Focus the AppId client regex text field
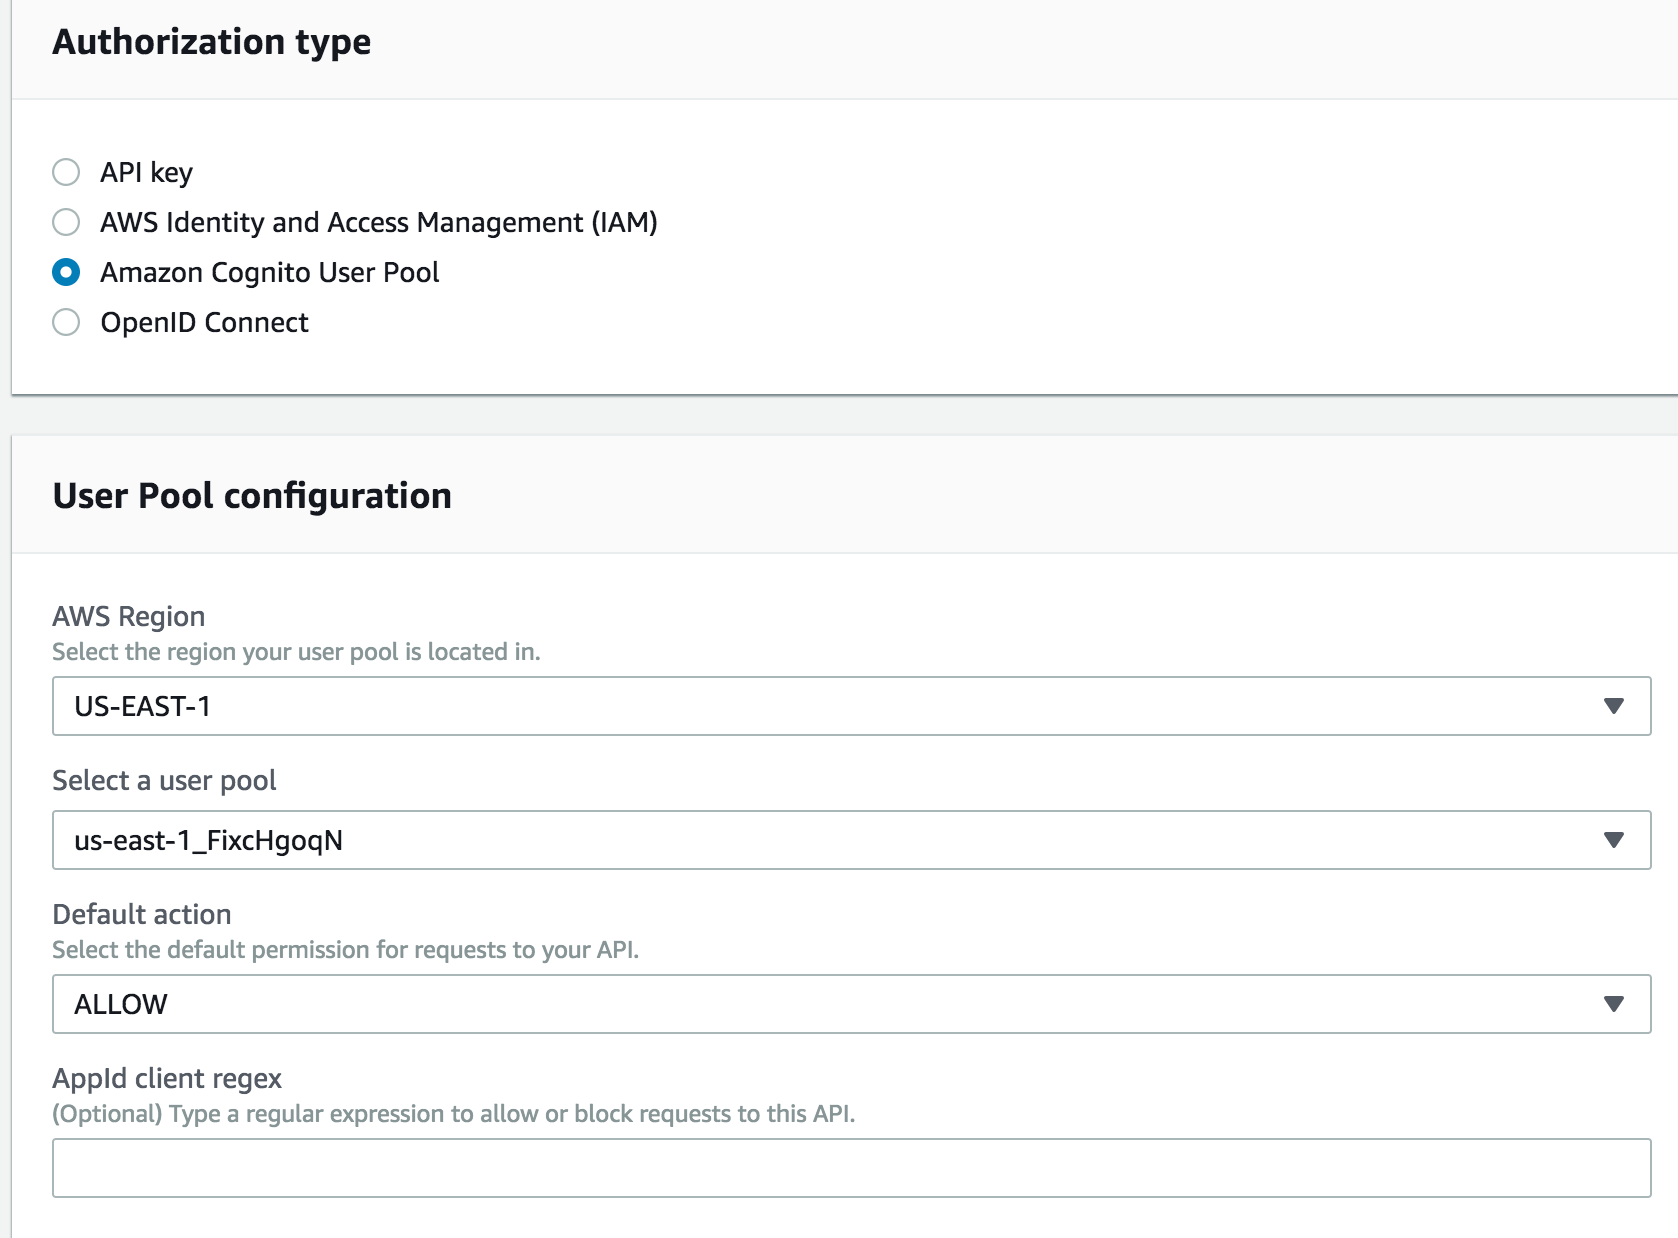Viewport: 1678px width, 1238px height. click(x=851, y=1168)
